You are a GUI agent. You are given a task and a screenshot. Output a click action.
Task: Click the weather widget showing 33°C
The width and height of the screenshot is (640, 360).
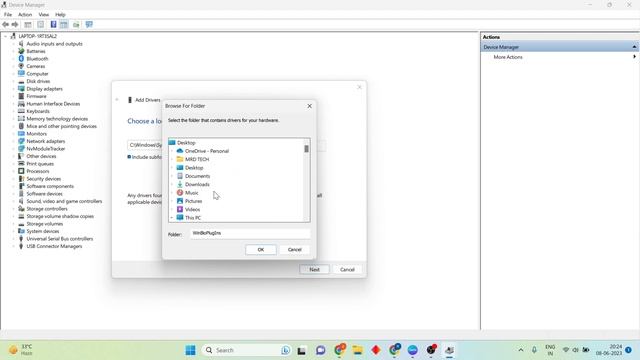click(21, 350)
